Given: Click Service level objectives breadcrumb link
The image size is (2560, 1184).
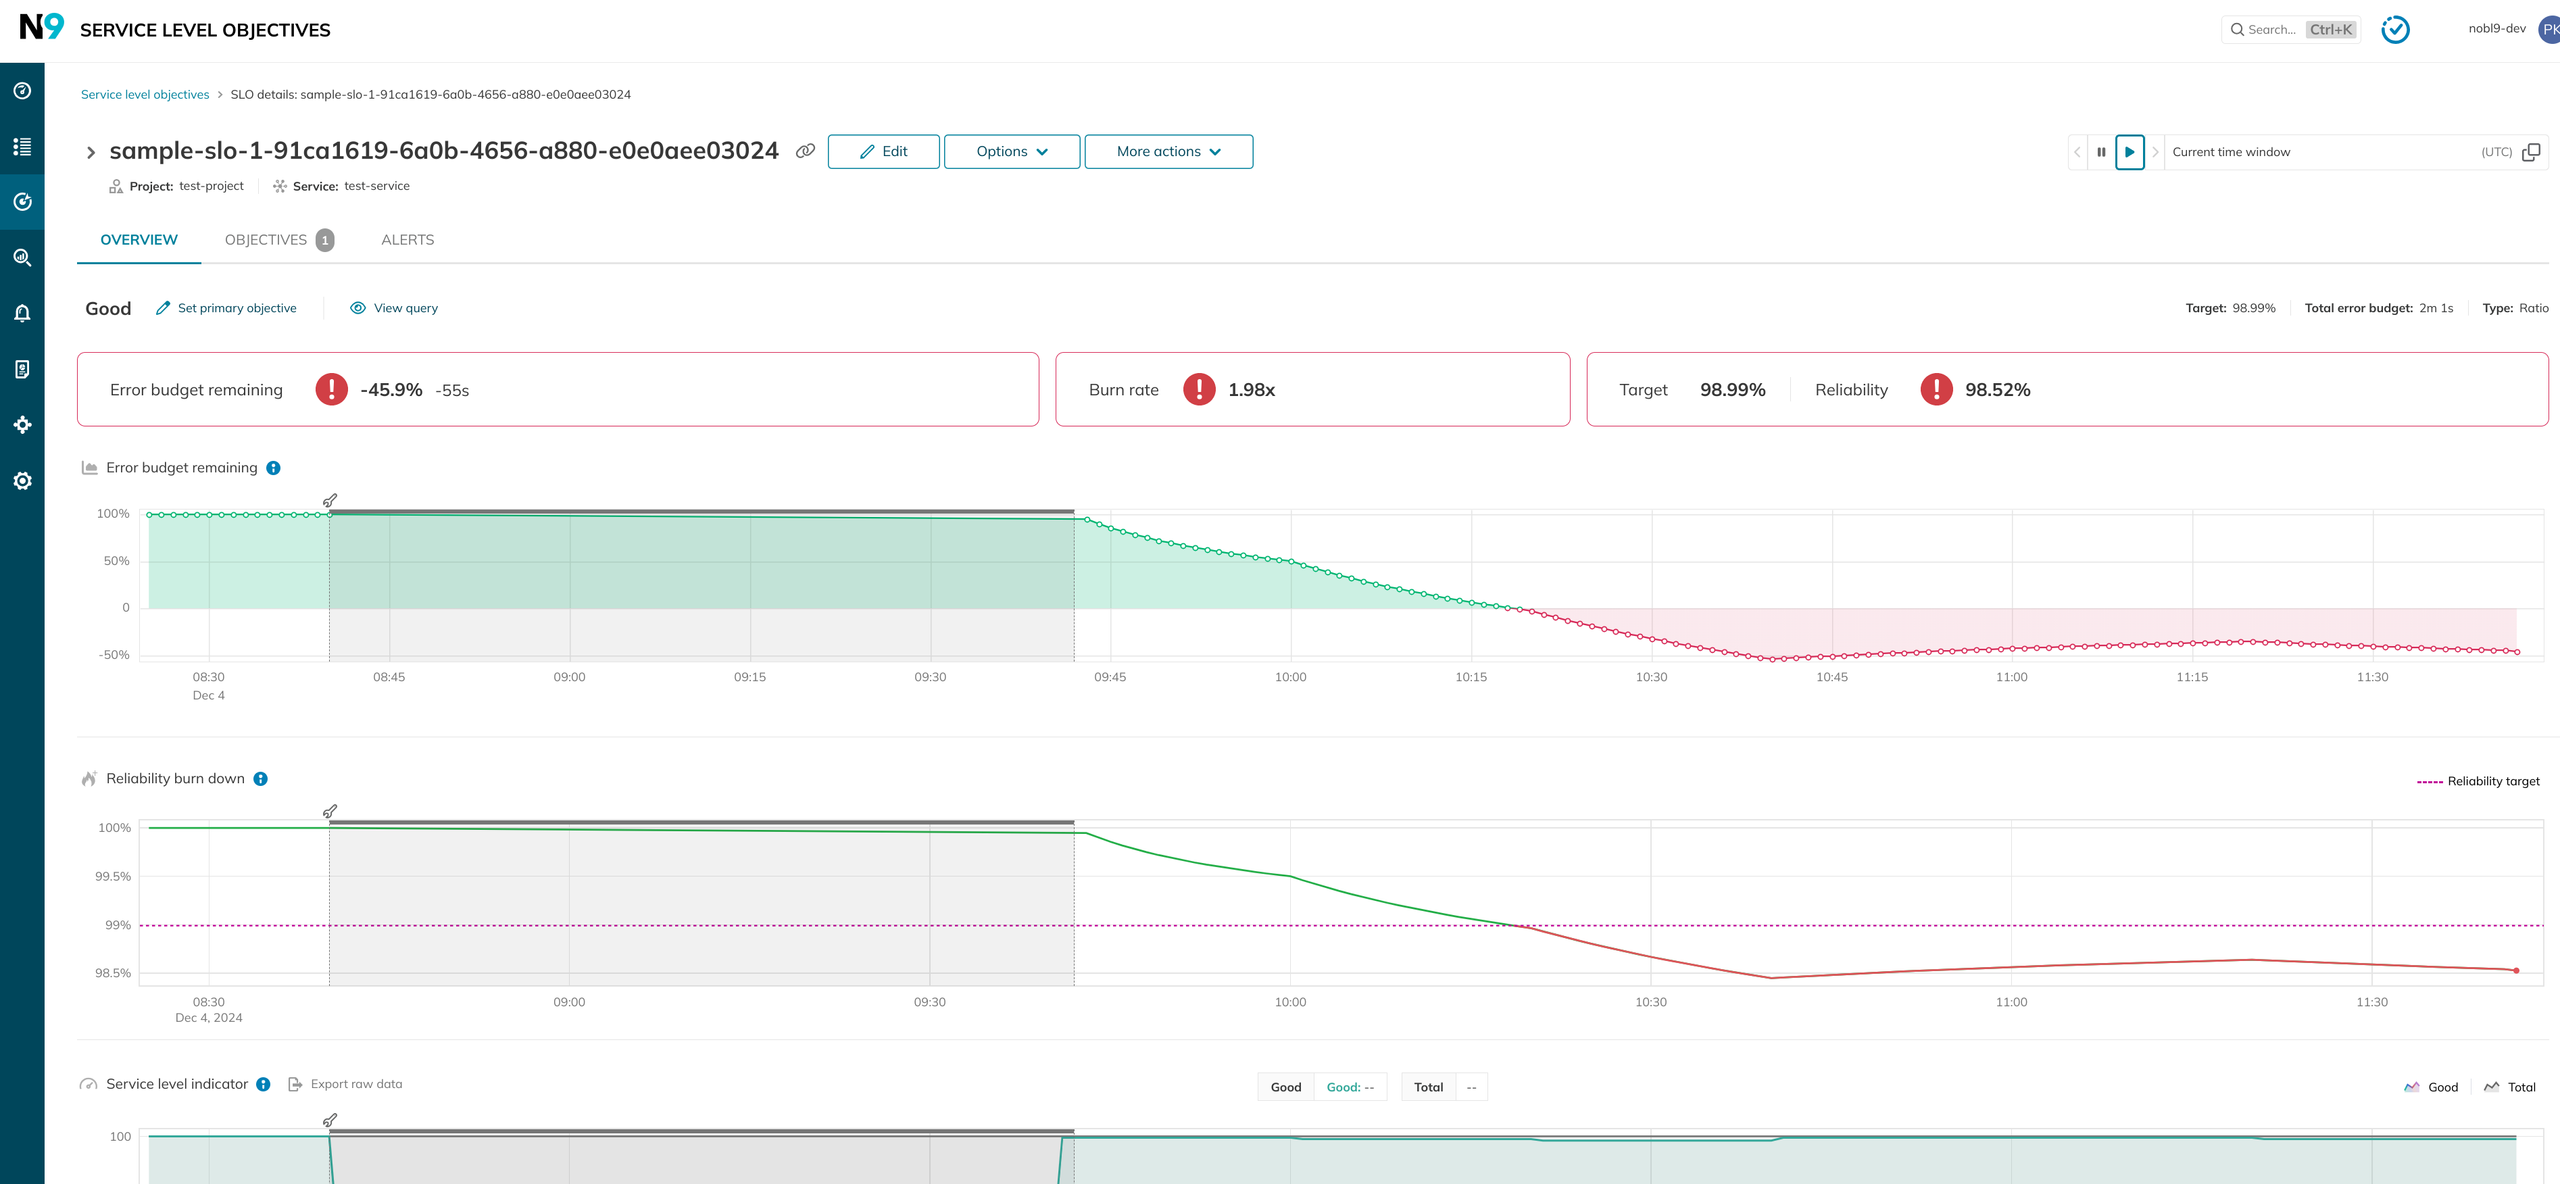Looking at the screenshot, I should pyautogui.click(x=145, y=95).
